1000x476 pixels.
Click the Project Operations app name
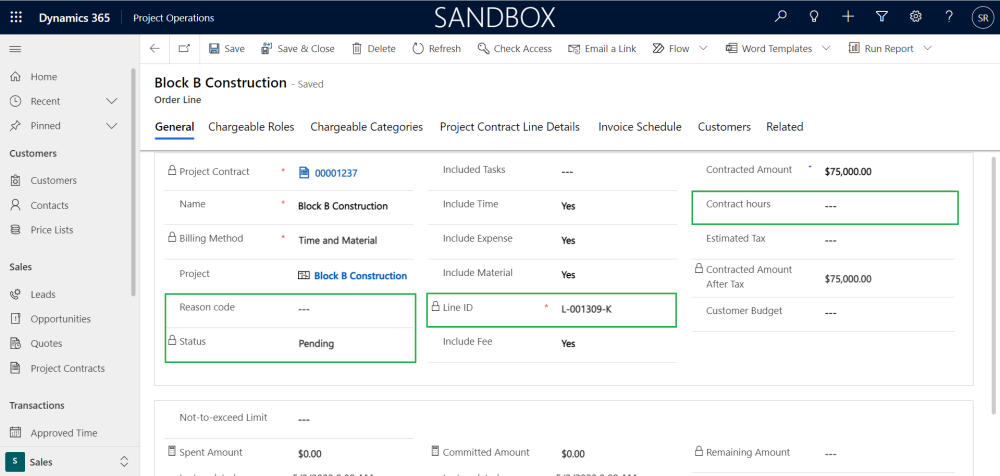click(173, 18)
